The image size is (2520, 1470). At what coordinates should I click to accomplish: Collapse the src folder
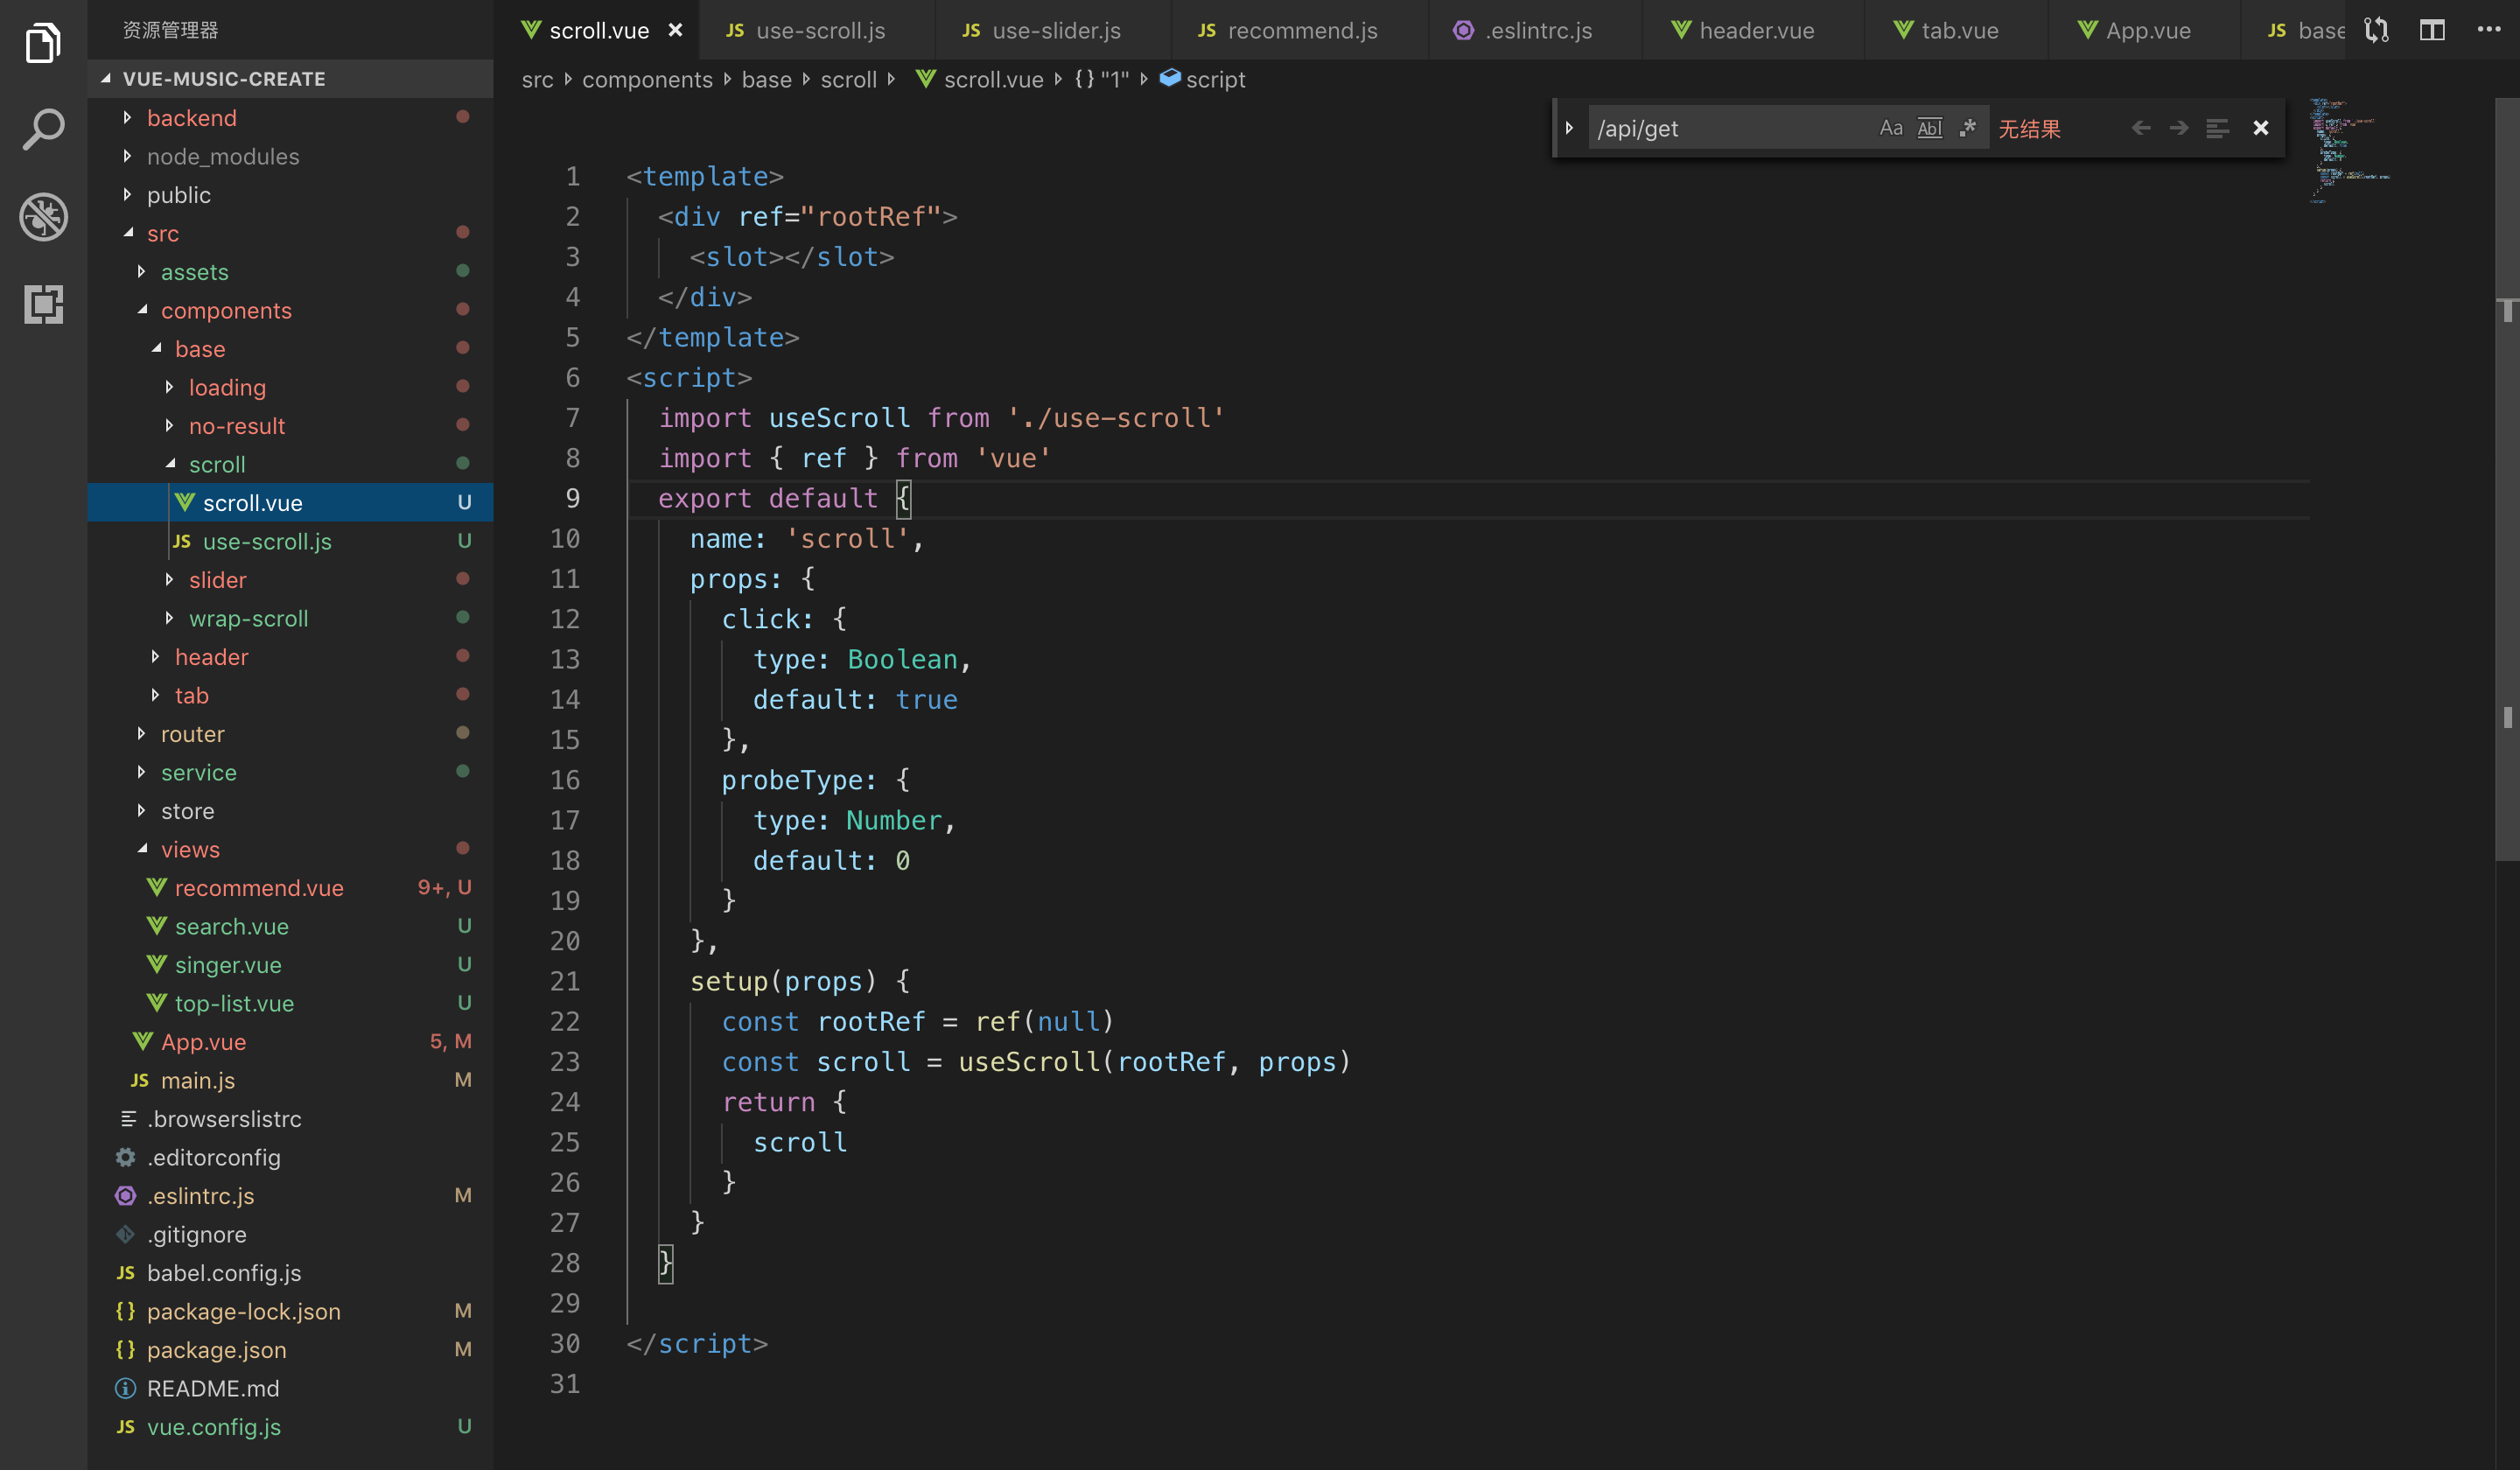(x=290, y=233)
